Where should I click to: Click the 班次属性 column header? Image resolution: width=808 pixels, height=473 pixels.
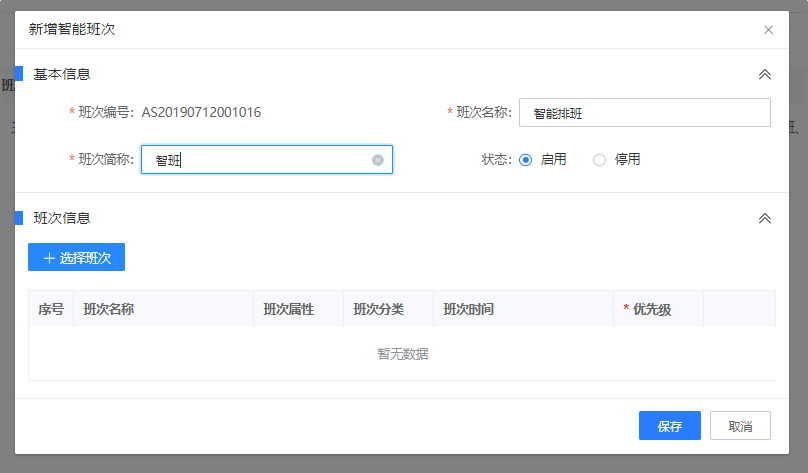point(289,309)
